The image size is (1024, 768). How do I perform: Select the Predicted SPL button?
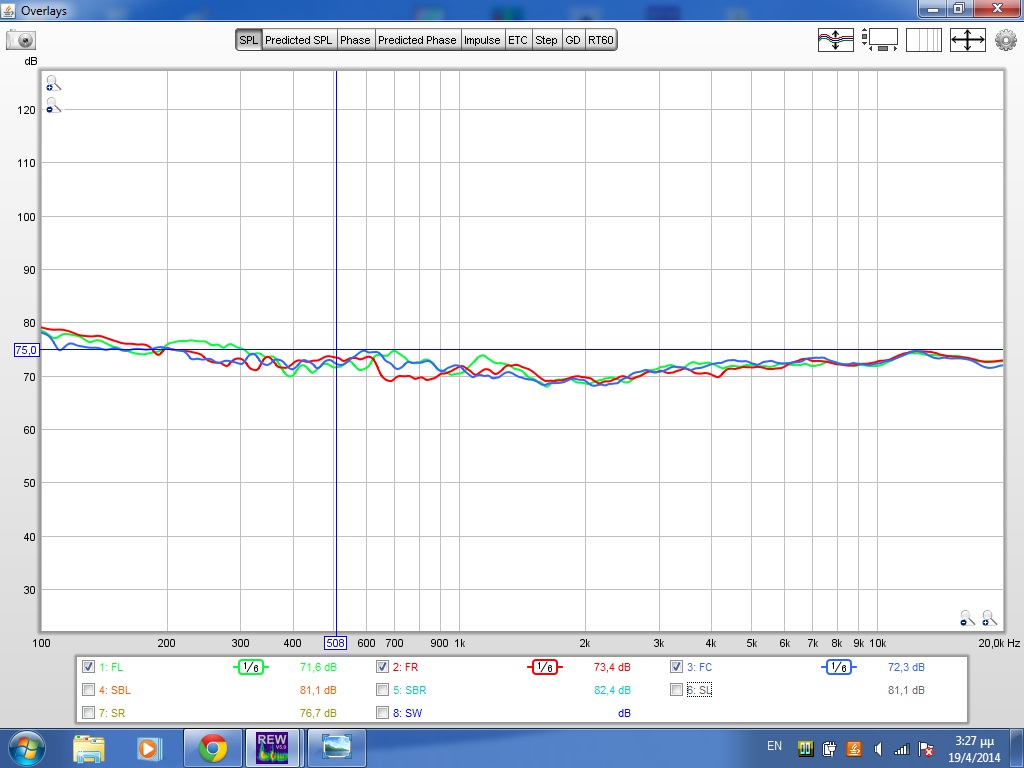coord(298,40)
